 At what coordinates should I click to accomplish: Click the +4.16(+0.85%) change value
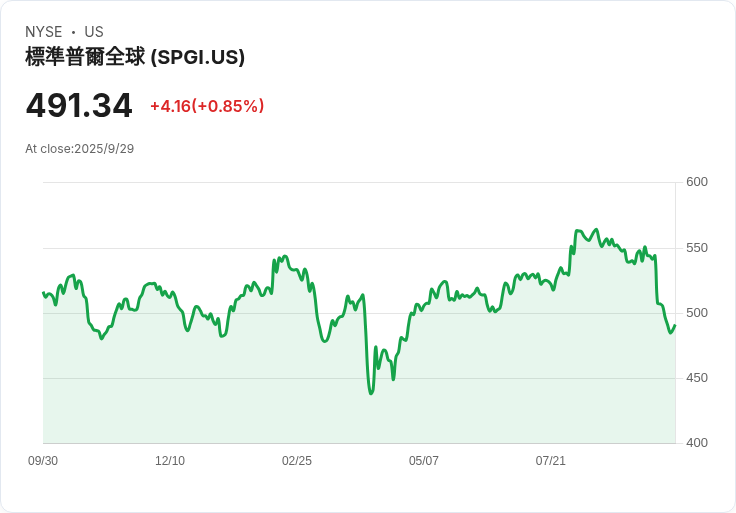[207, 106]
